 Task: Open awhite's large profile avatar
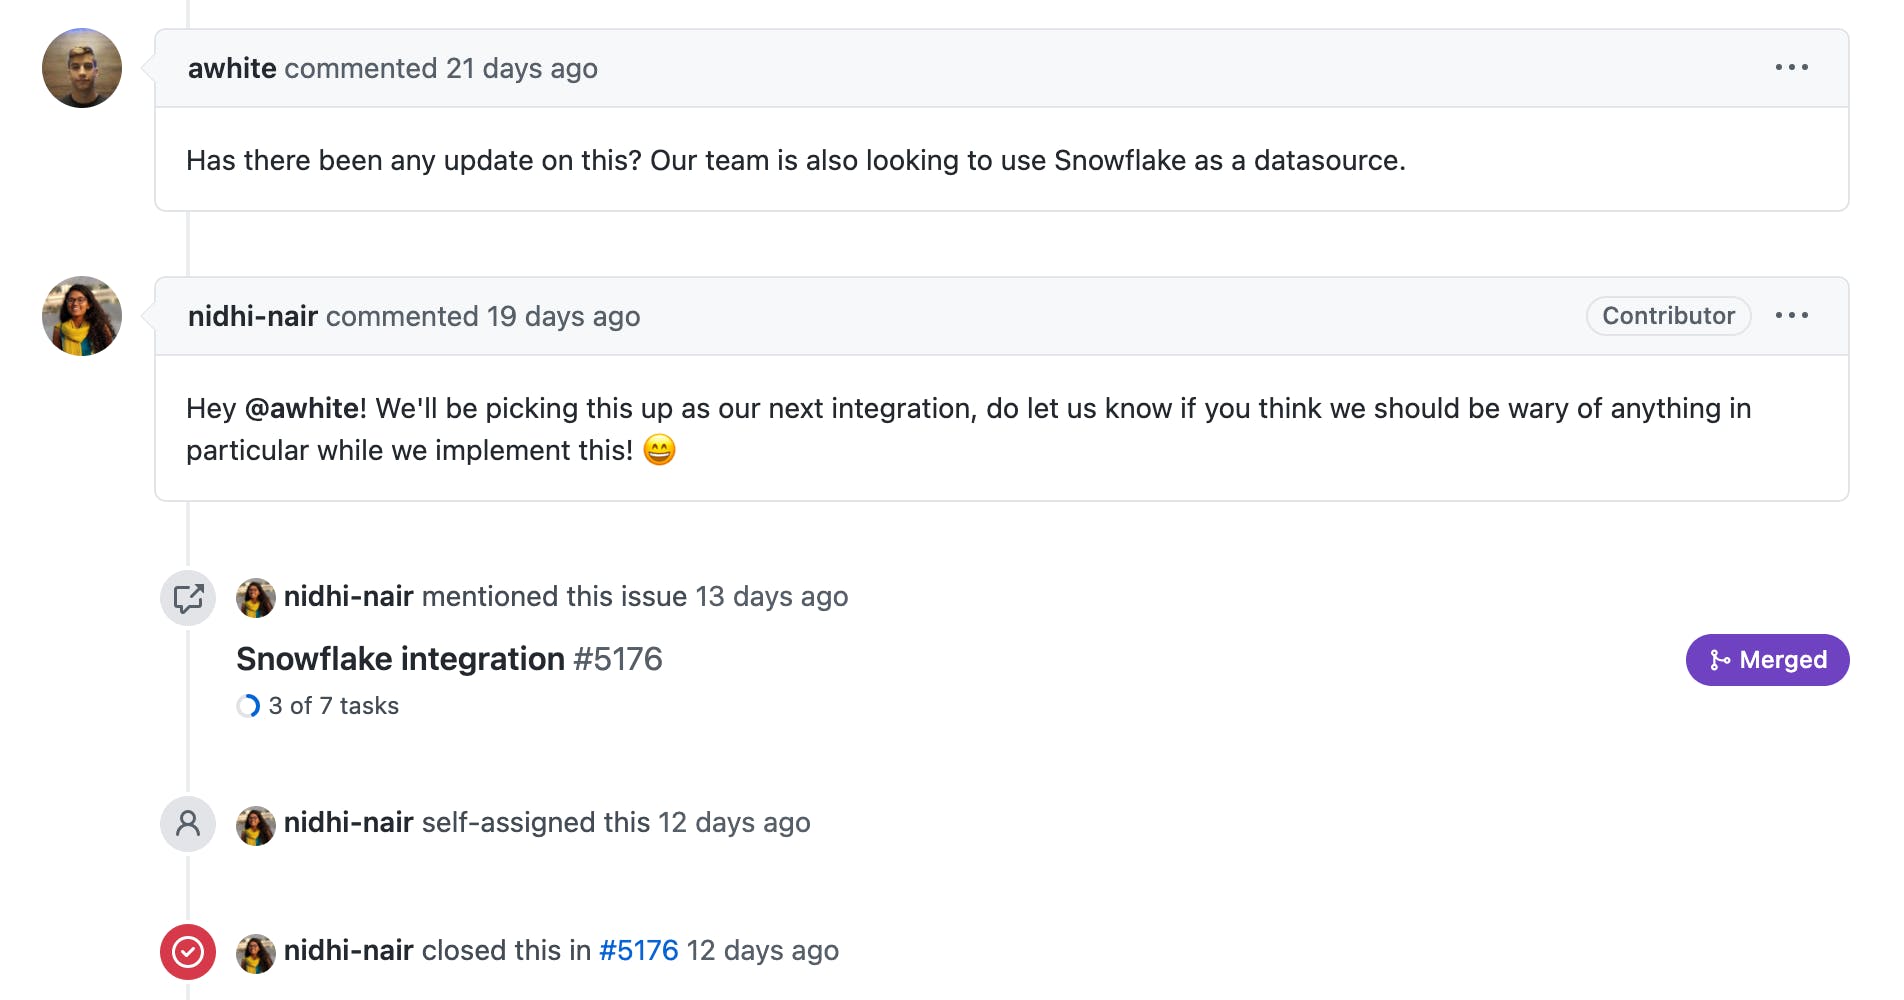pyautogui.click(x=82, y=68)
